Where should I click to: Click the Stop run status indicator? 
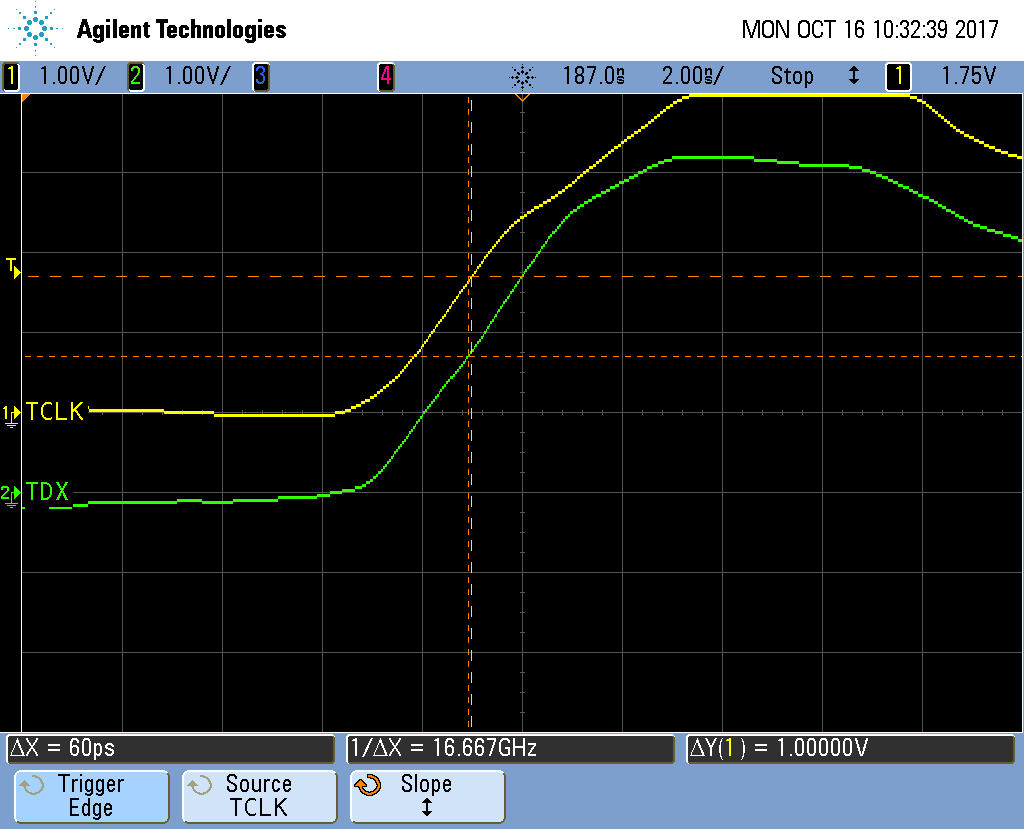791,76
